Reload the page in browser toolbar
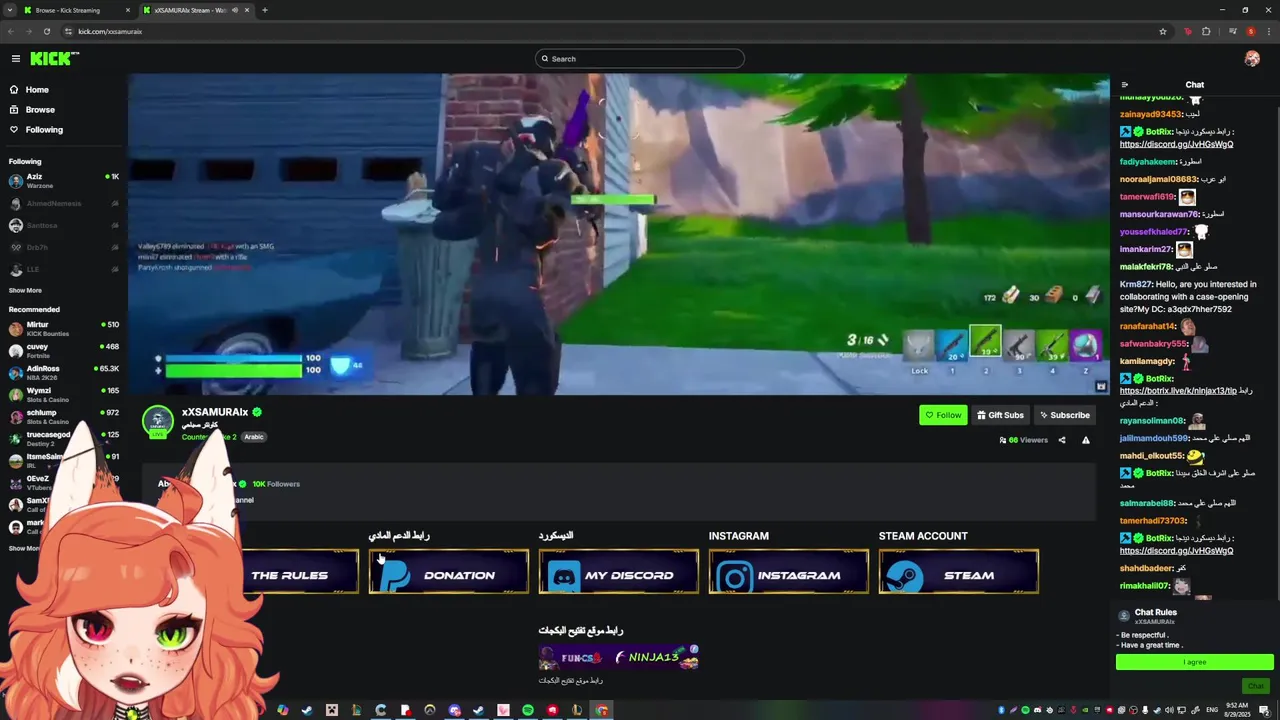Viewport: 1280px width, 720px height. 46,31
